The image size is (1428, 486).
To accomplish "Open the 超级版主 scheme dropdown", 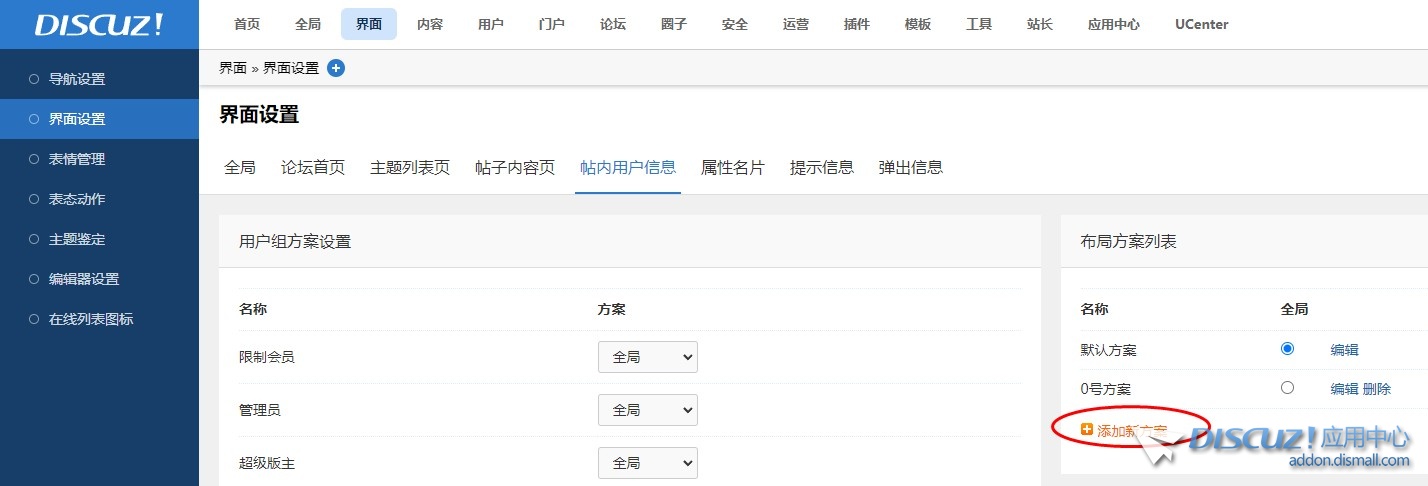I will click(647, 463).
